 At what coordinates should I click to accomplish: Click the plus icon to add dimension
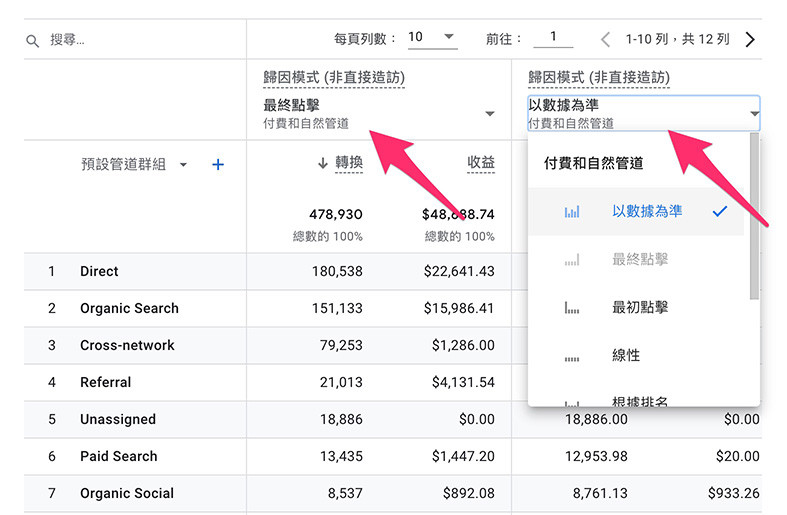pos(218,165)
